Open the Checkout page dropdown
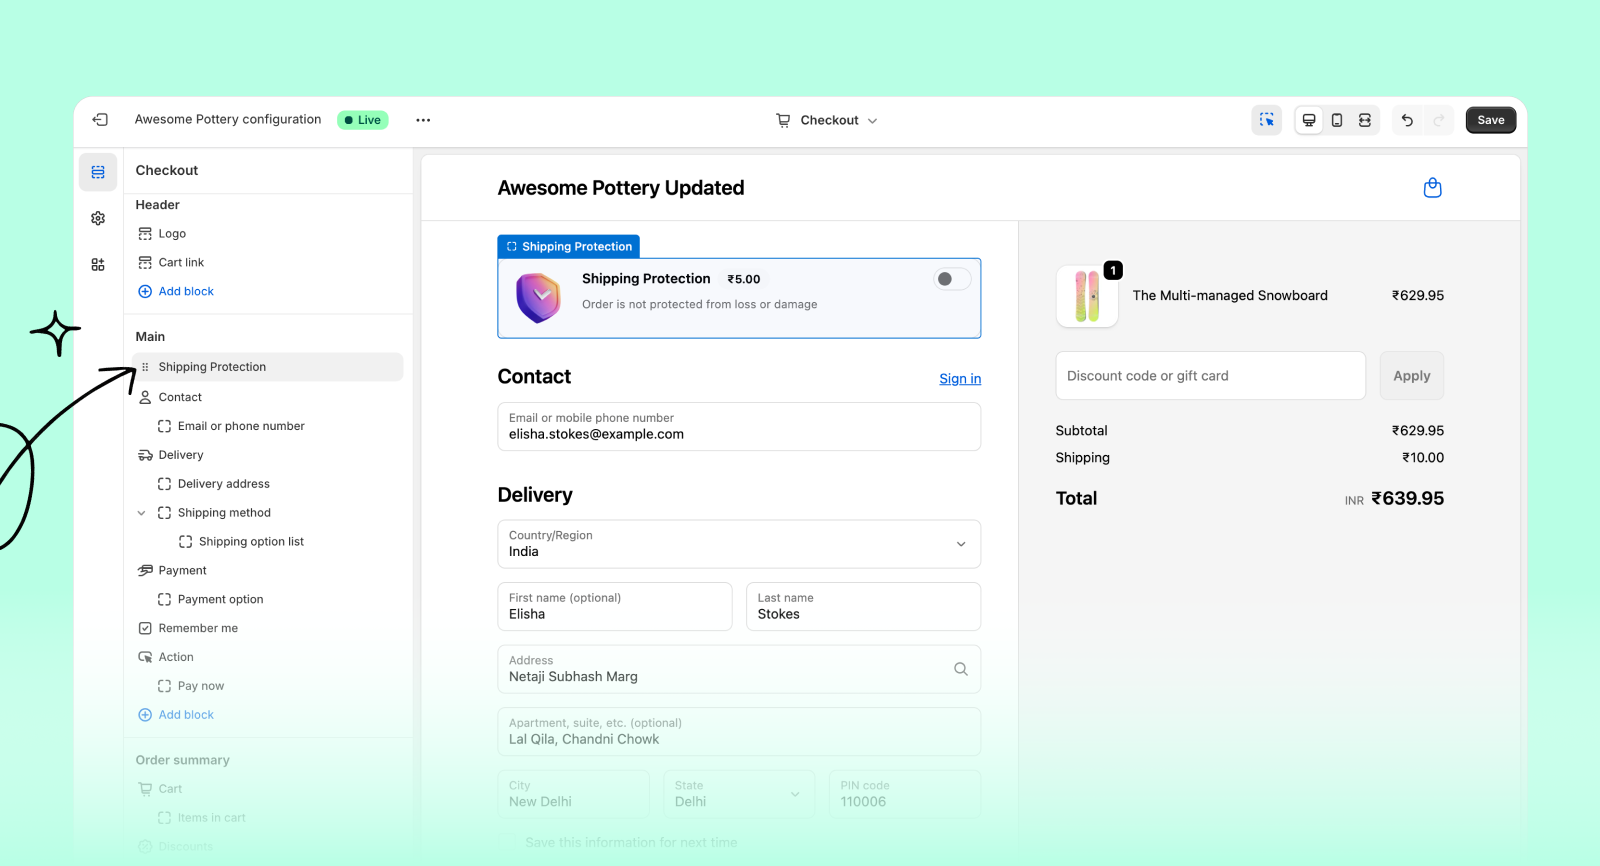The height and width of the screenshot is (866, 1600). point(827,120)
